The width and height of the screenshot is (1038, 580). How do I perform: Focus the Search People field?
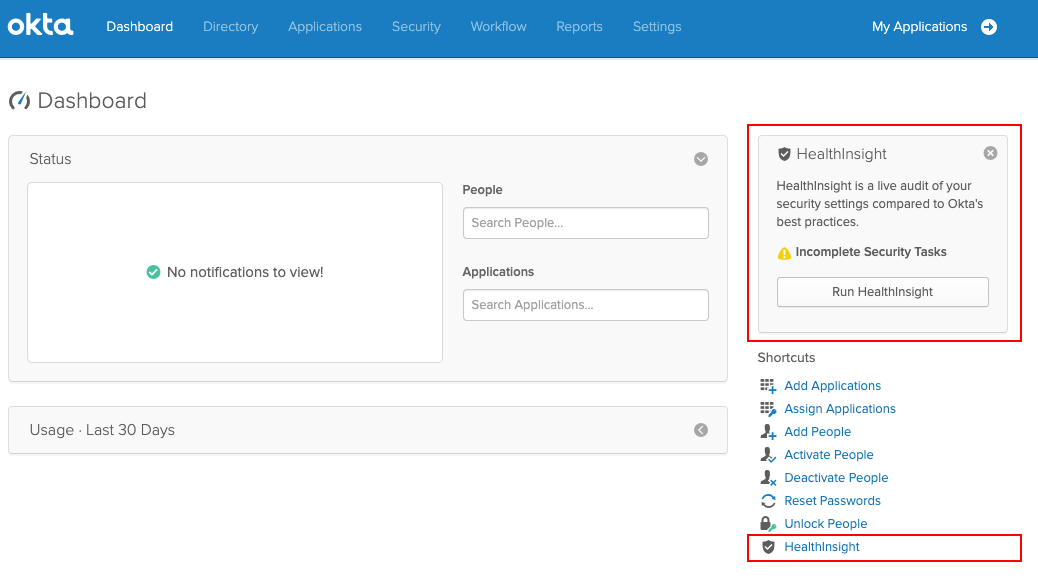[586, 223]
